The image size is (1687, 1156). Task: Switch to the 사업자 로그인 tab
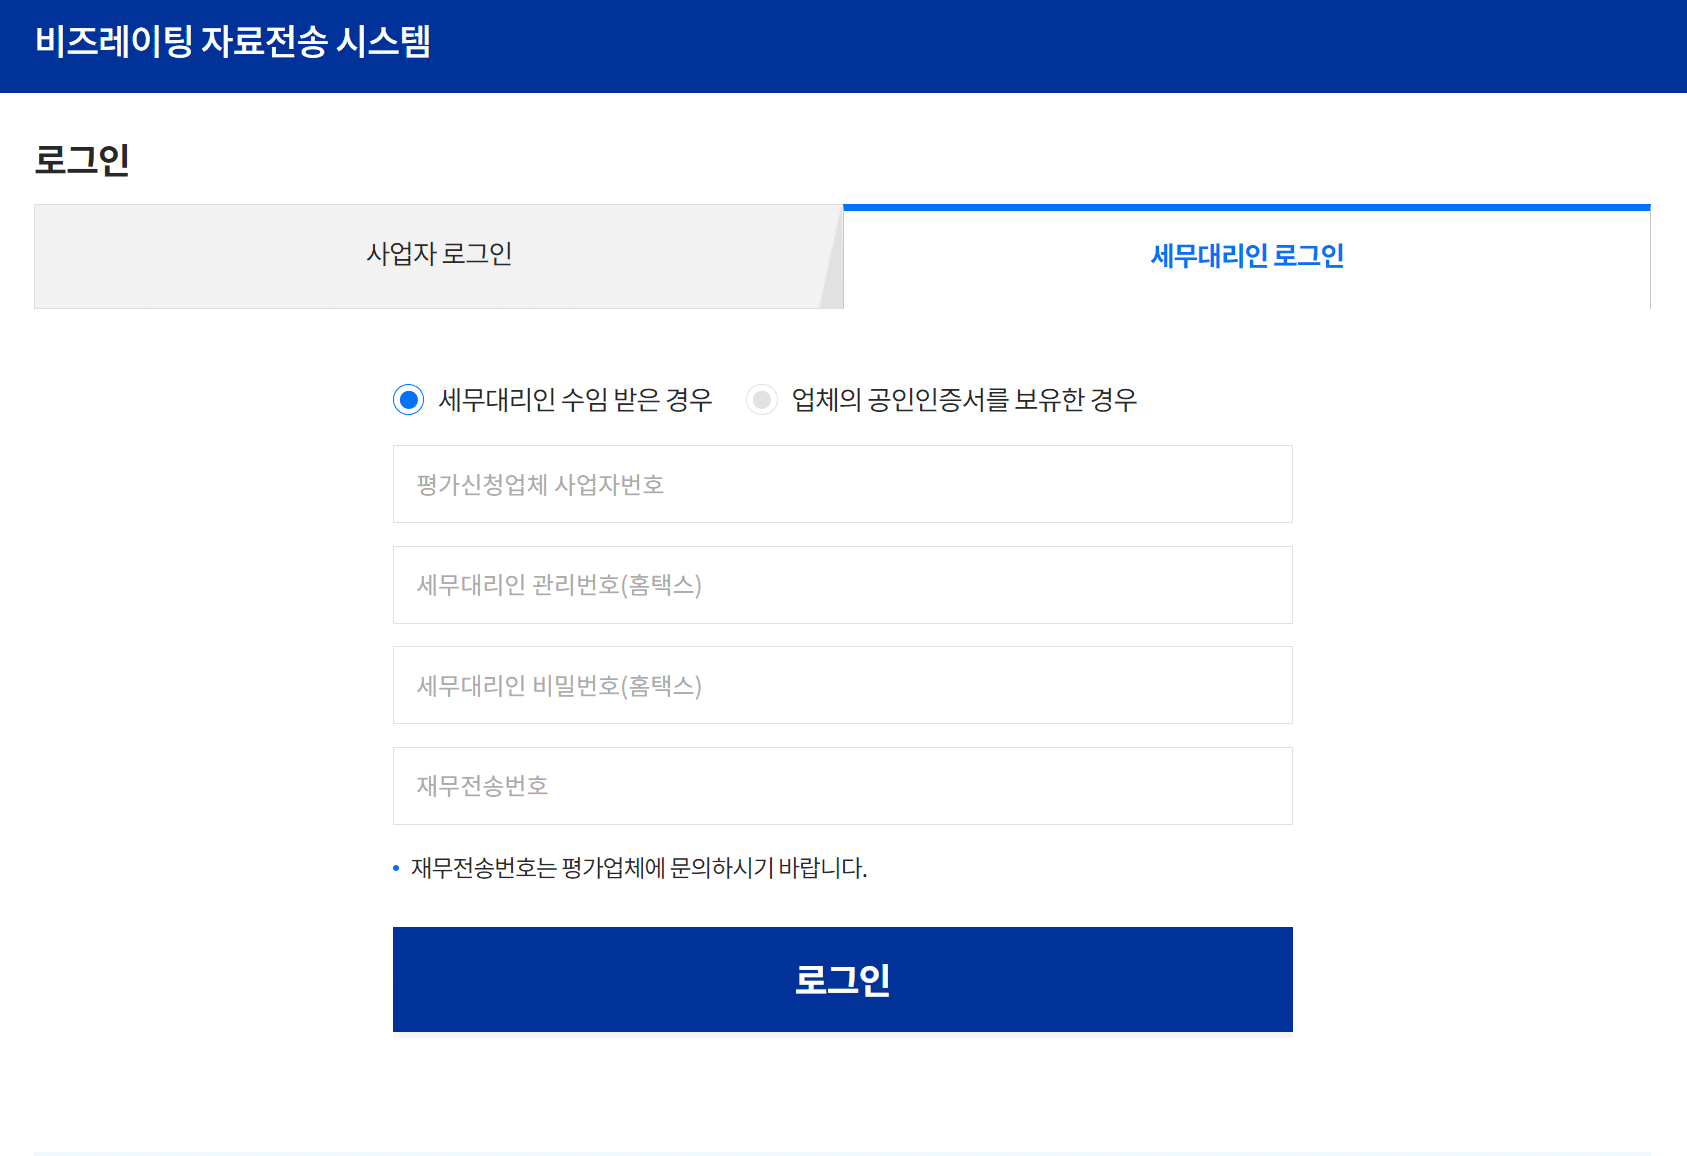(438, 255)
